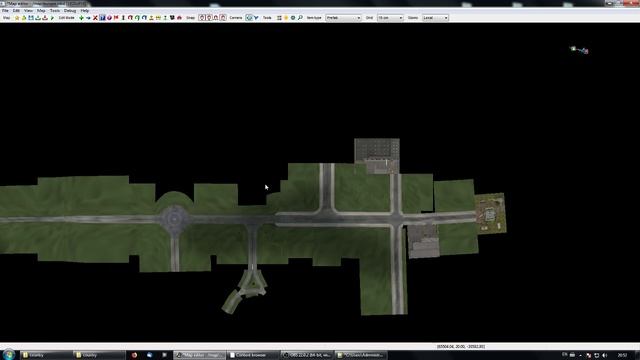The width and height of the screenshot is (640, 360).
Task: Open the Edit menu
Action: point(16,11)
